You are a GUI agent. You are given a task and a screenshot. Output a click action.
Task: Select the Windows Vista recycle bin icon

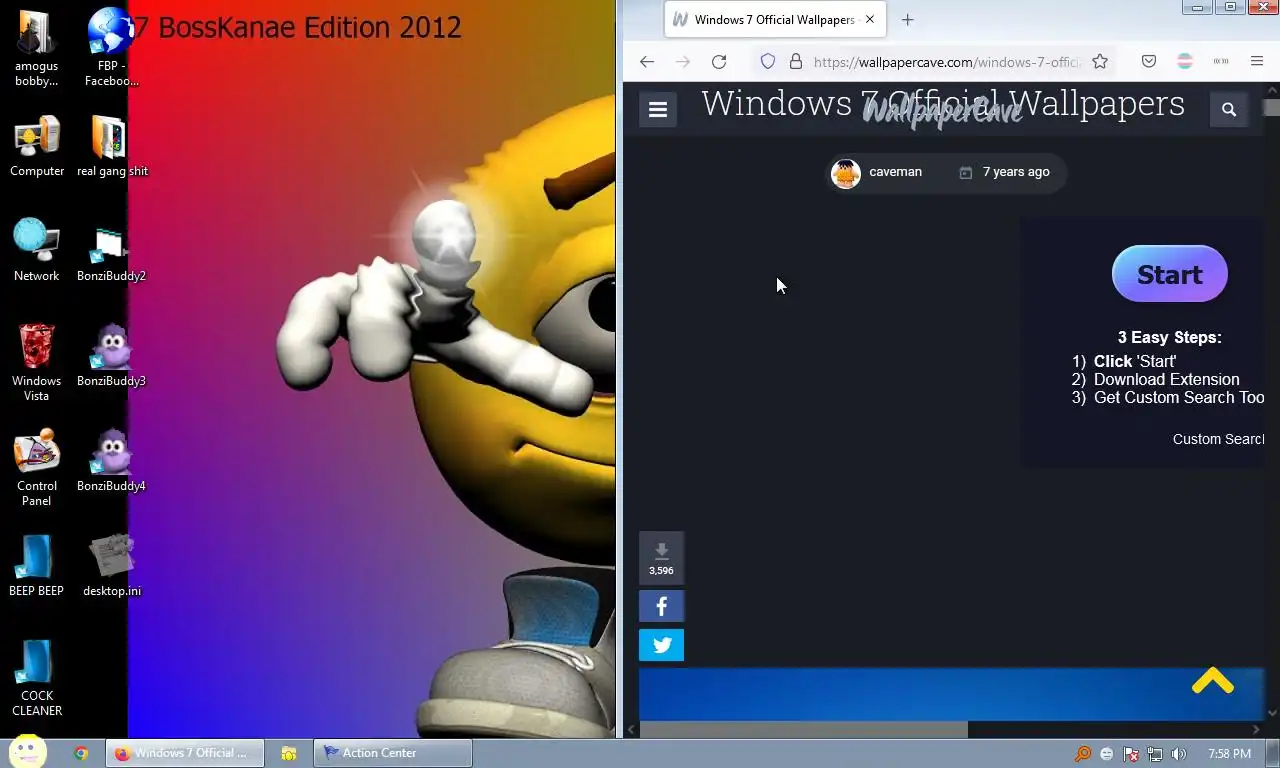(36, 362)
